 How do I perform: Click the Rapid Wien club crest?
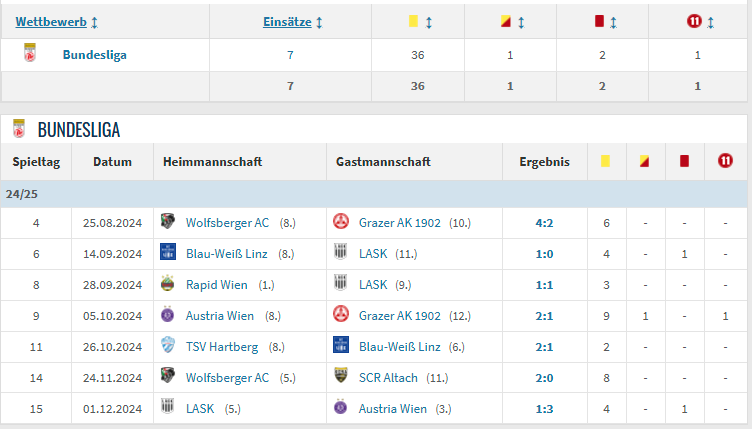167,283
